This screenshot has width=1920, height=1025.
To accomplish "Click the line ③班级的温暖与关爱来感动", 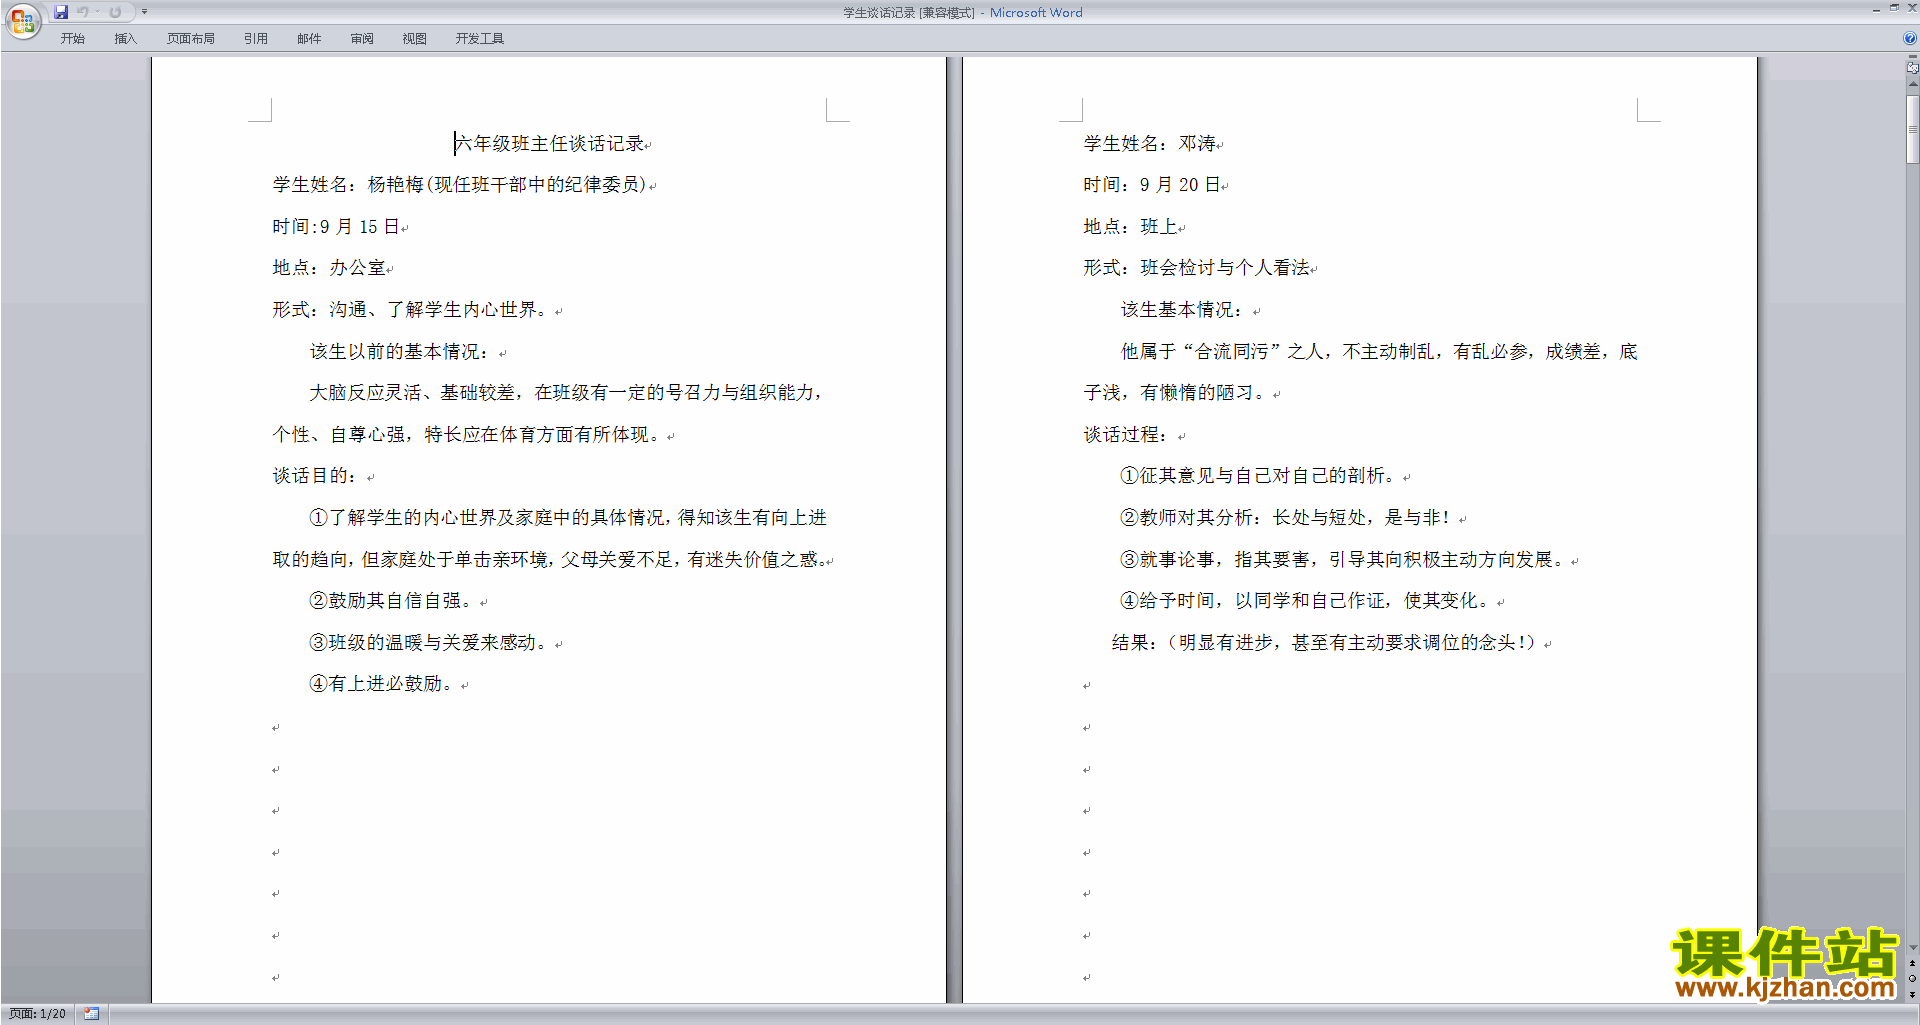I will 429,643.
